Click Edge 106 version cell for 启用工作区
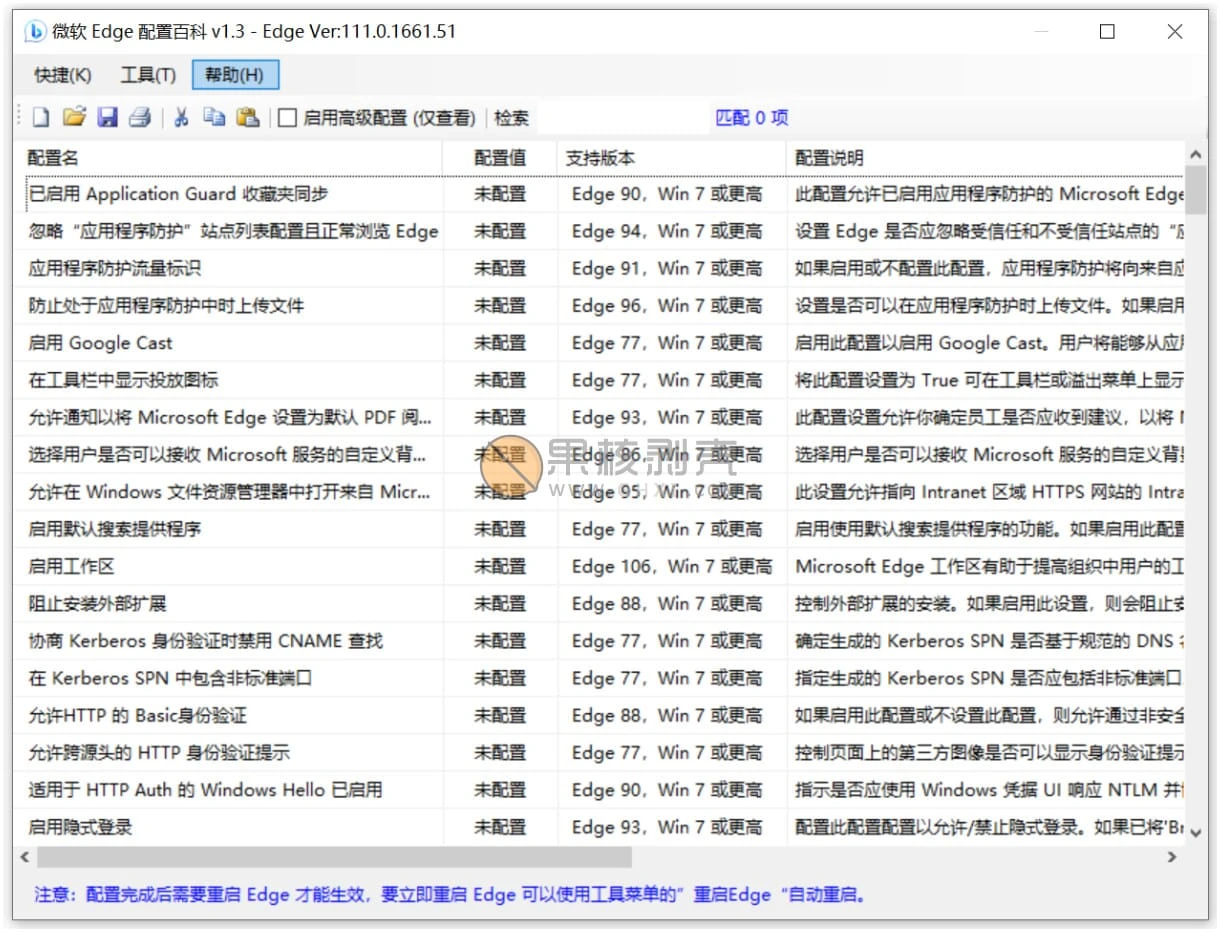Screen dimensions: 1220x932 point(672,566)
